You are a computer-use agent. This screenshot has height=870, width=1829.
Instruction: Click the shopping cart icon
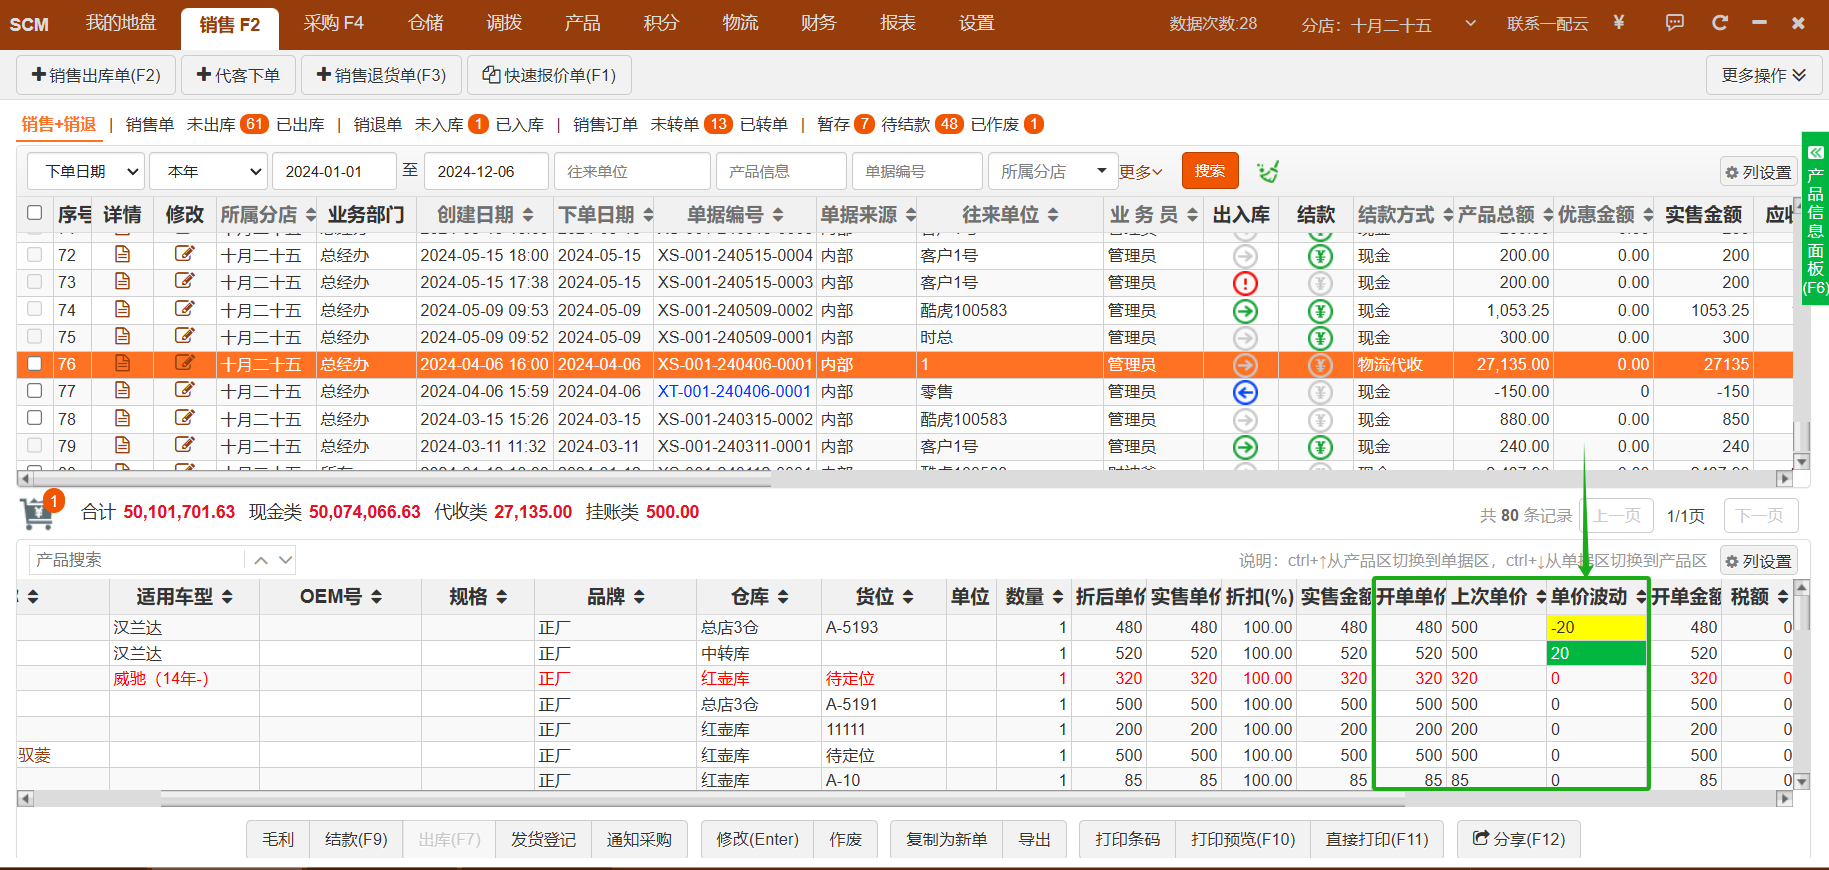point(37,513)
